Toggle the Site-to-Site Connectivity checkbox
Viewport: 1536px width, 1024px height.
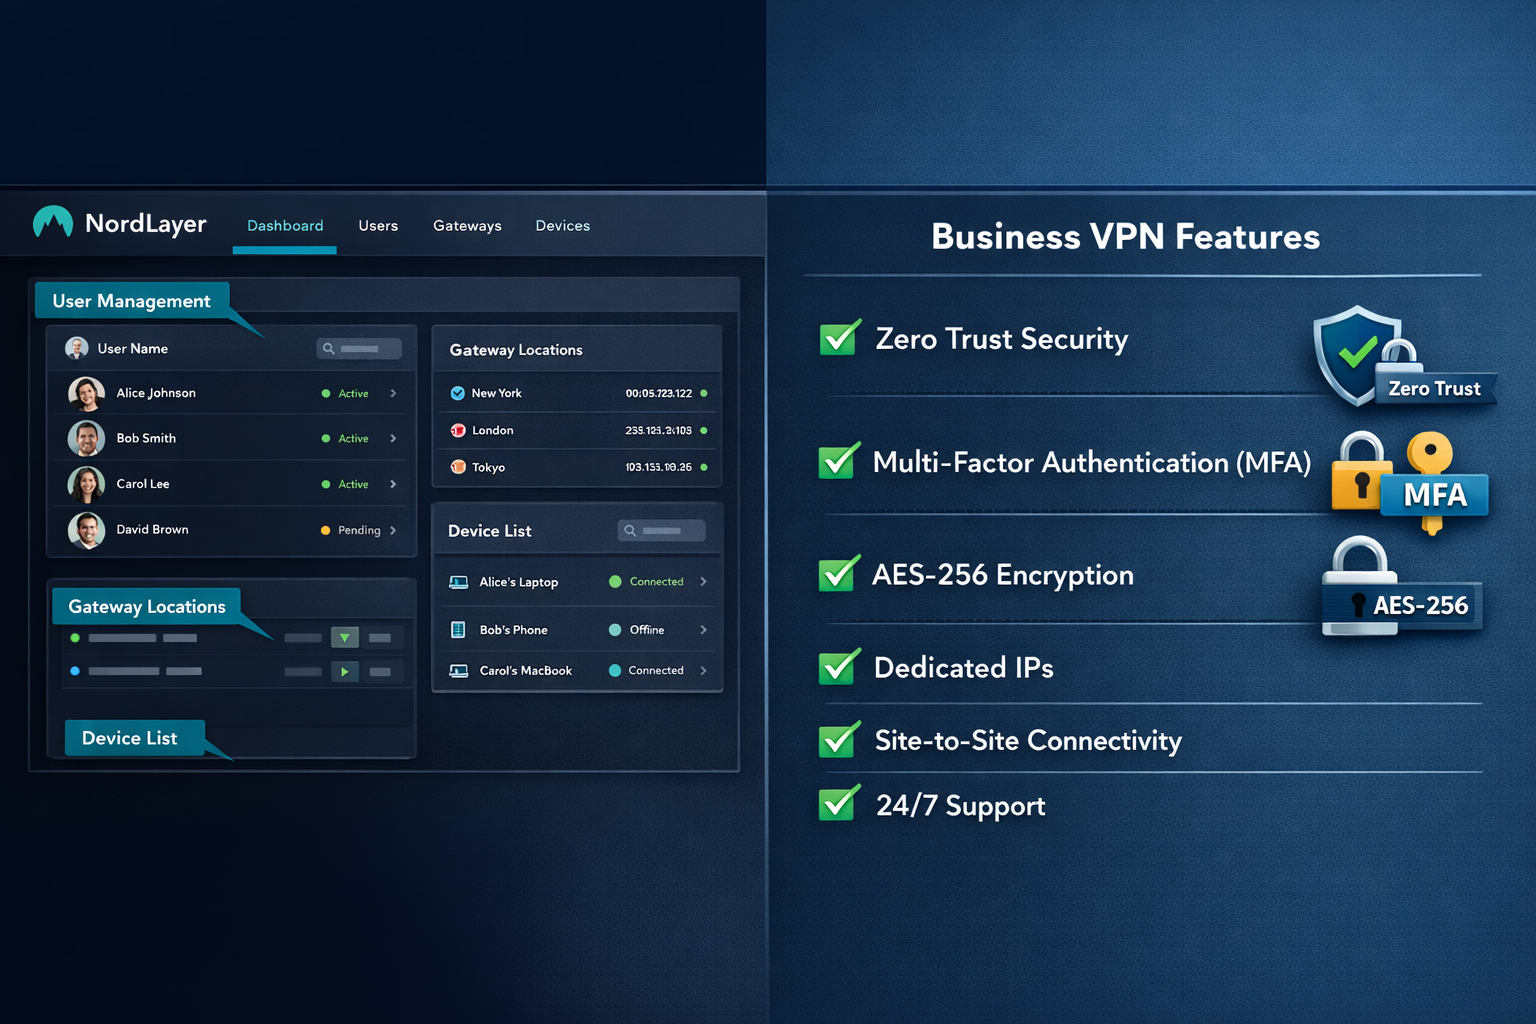tap(839, 740)
